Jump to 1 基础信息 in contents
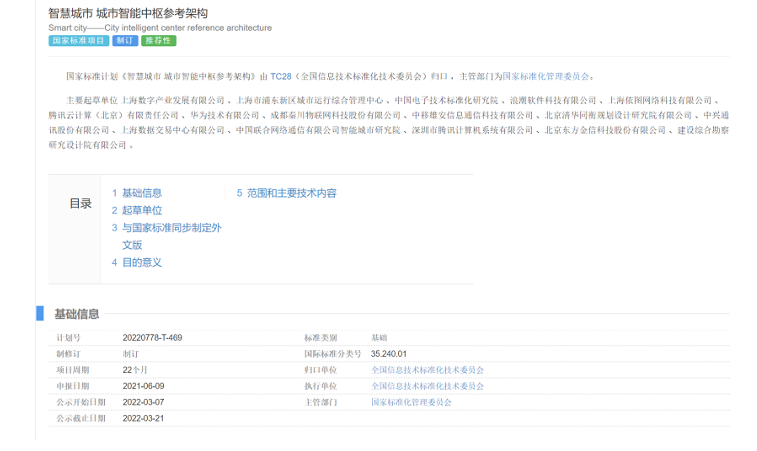Image resolution: width=757 pixels, height=451 pixels. coord(137,193)
